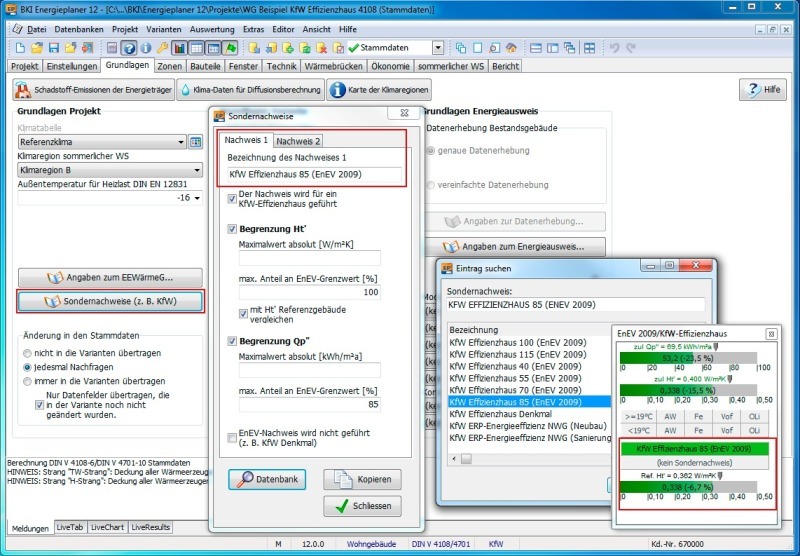Image resolution: width=800 pixels, height=556 pixels.
Task: Click the variant icon with checkmark box
Action: 339,48
